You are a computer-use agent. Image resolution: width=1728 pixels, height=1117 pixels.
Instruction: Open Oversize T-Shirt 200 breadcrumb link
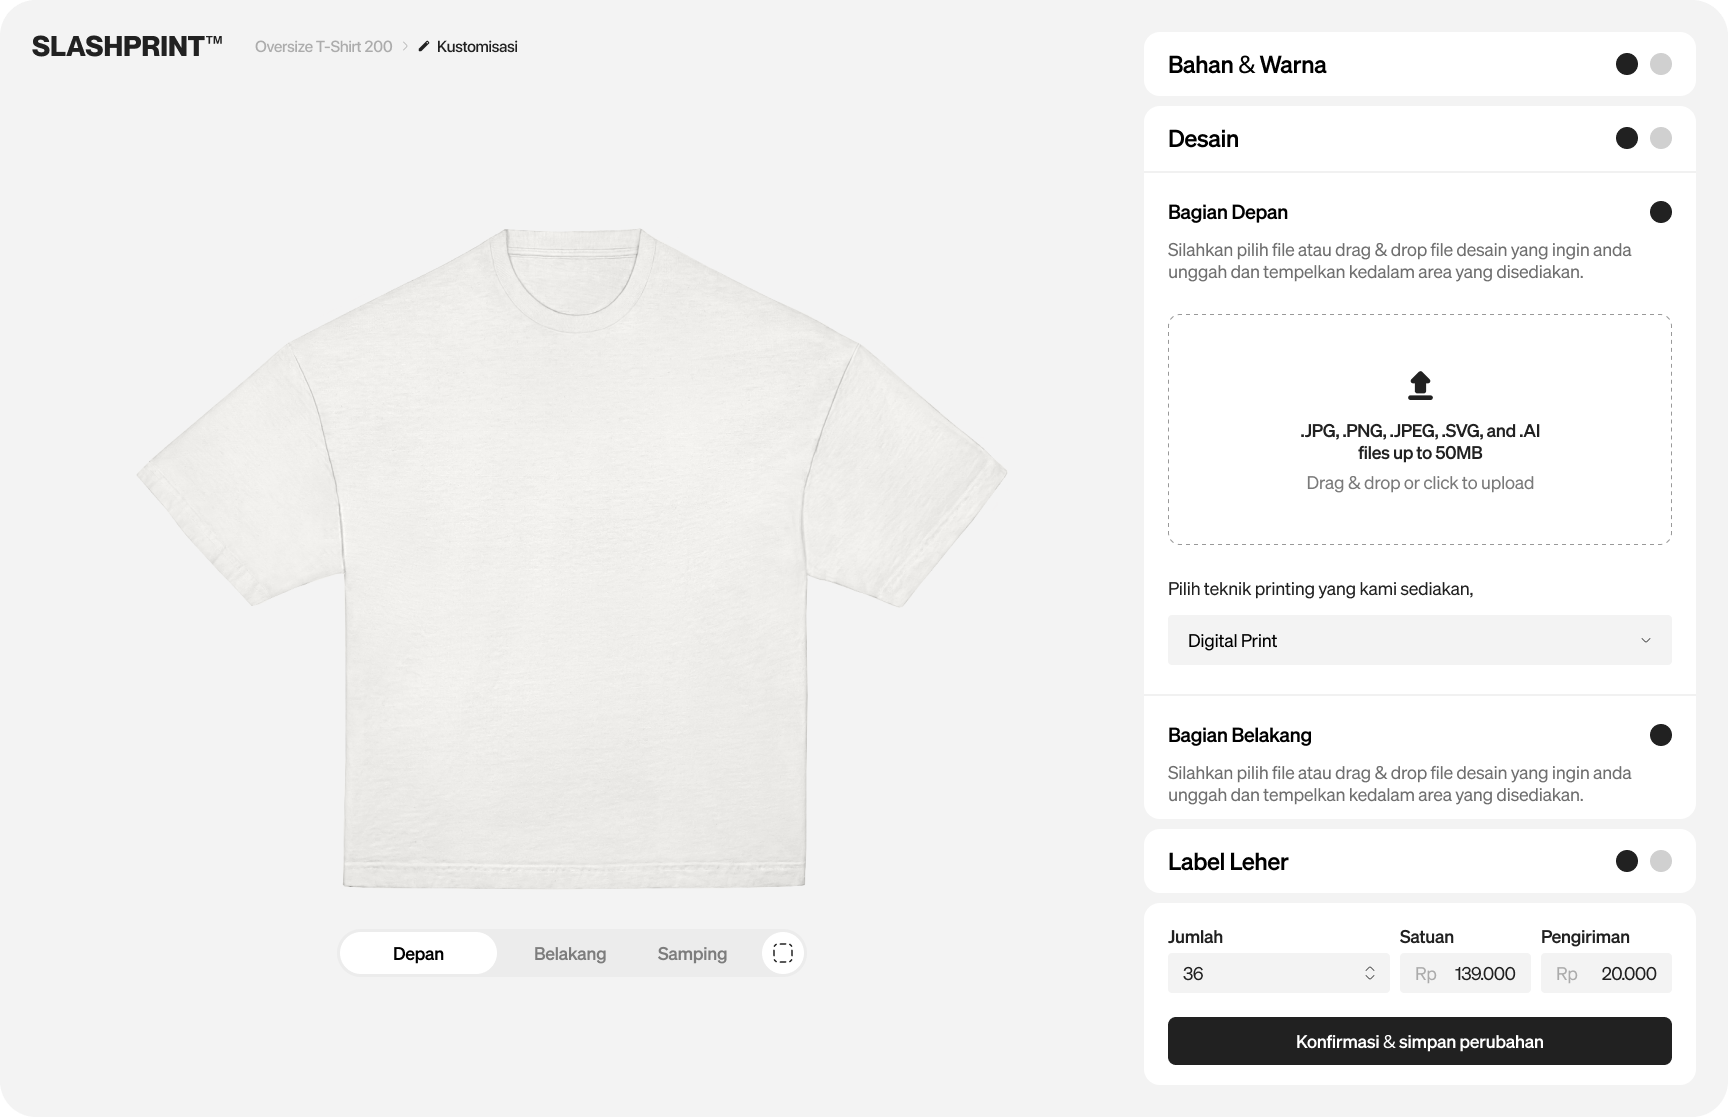(323, 46)
